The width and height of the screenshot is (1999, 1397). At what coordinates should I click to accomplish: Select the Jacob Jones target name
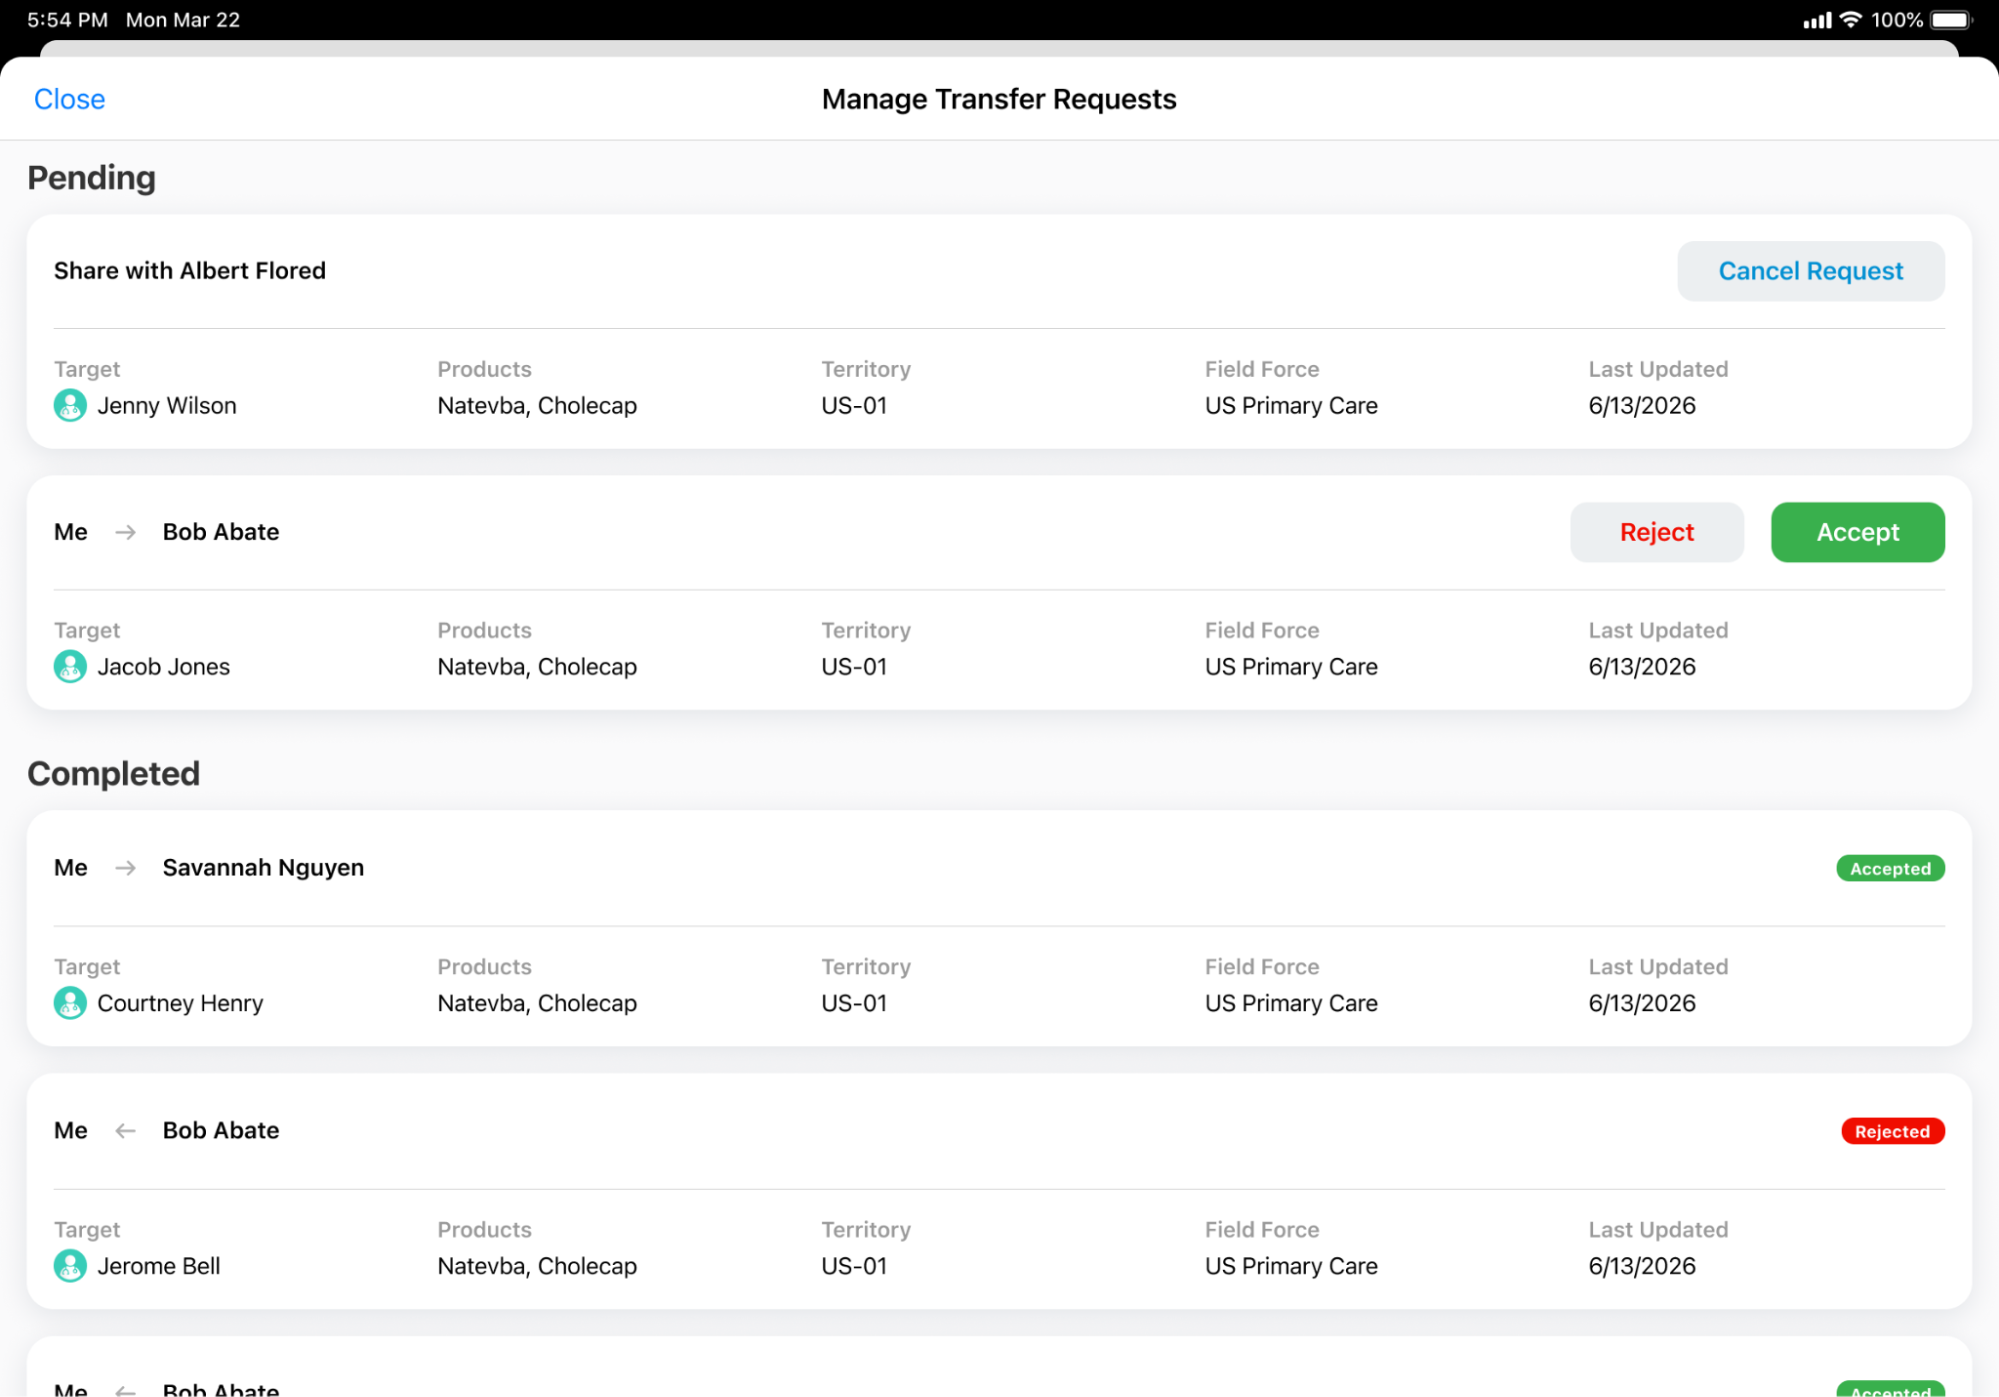point(163,666)
